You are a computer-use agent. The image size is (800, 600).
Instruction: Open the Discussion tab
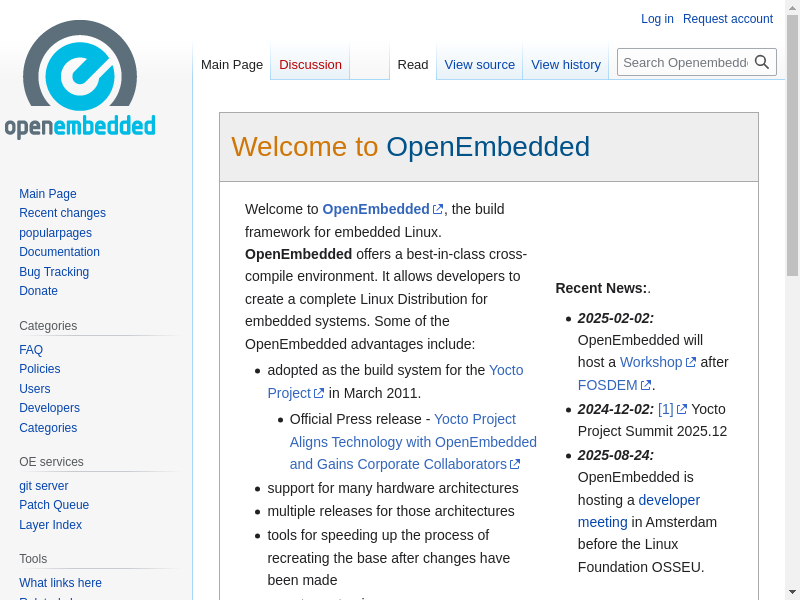tap(310, 65)
